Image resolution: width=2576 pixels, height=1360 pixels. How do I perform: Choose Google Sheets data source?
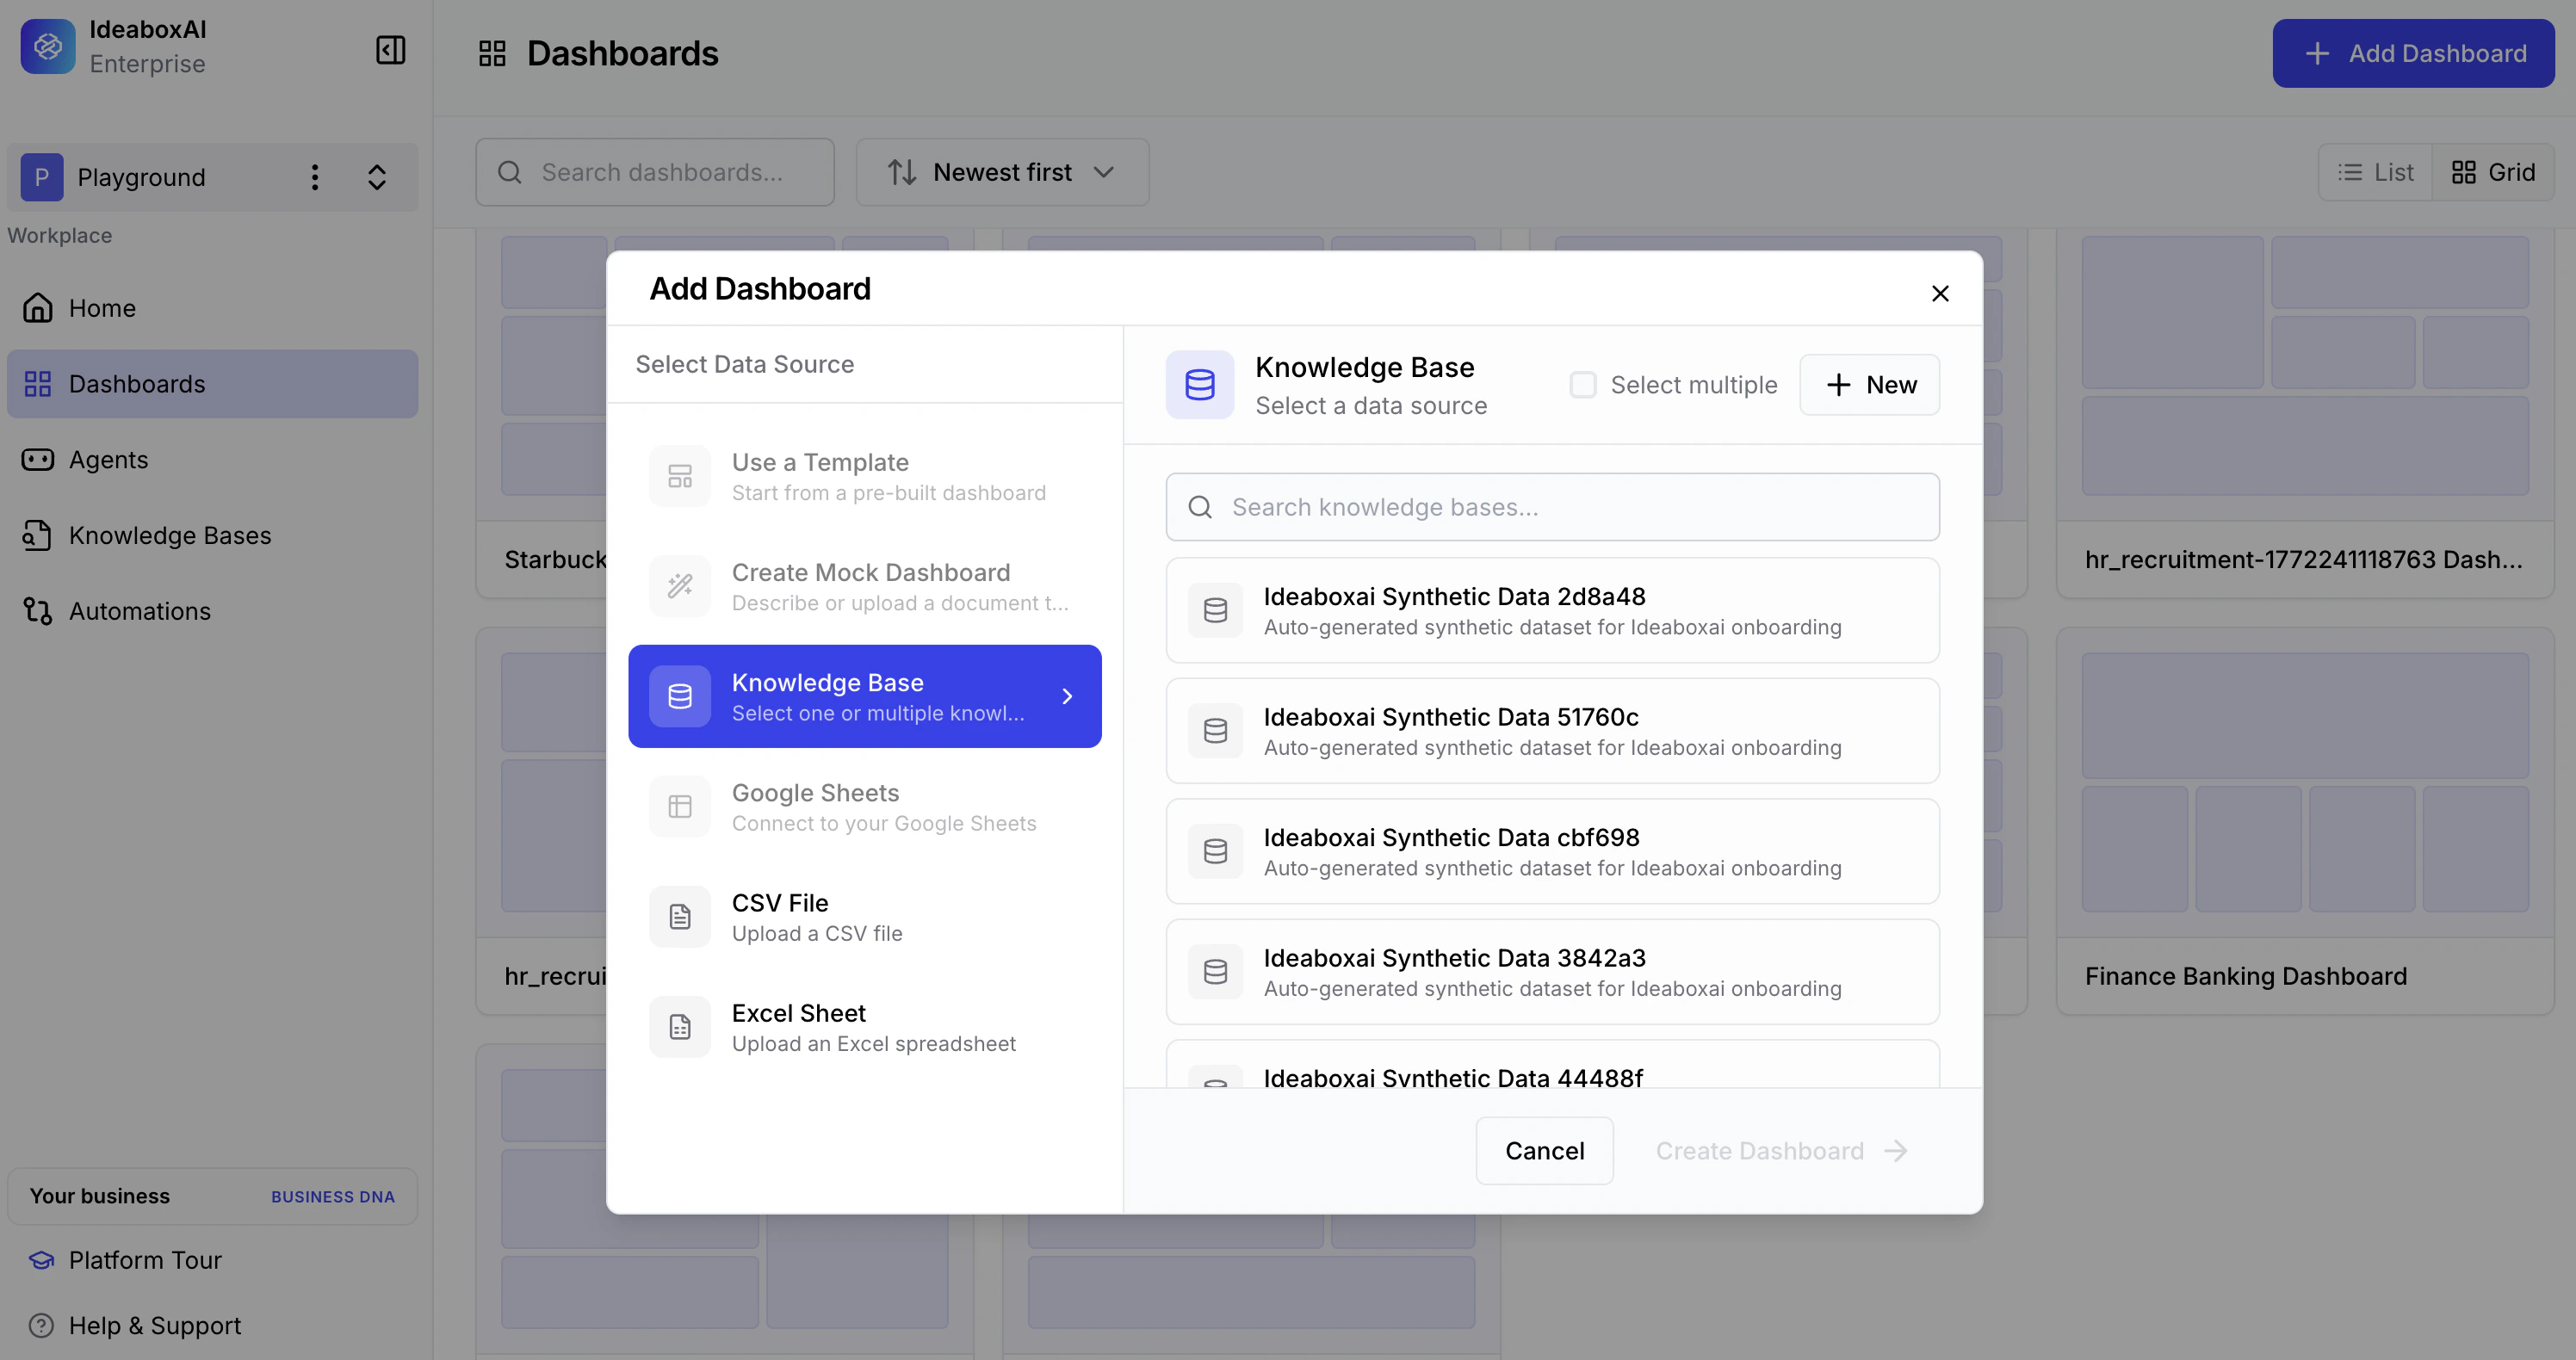click(x=865, y=806)
